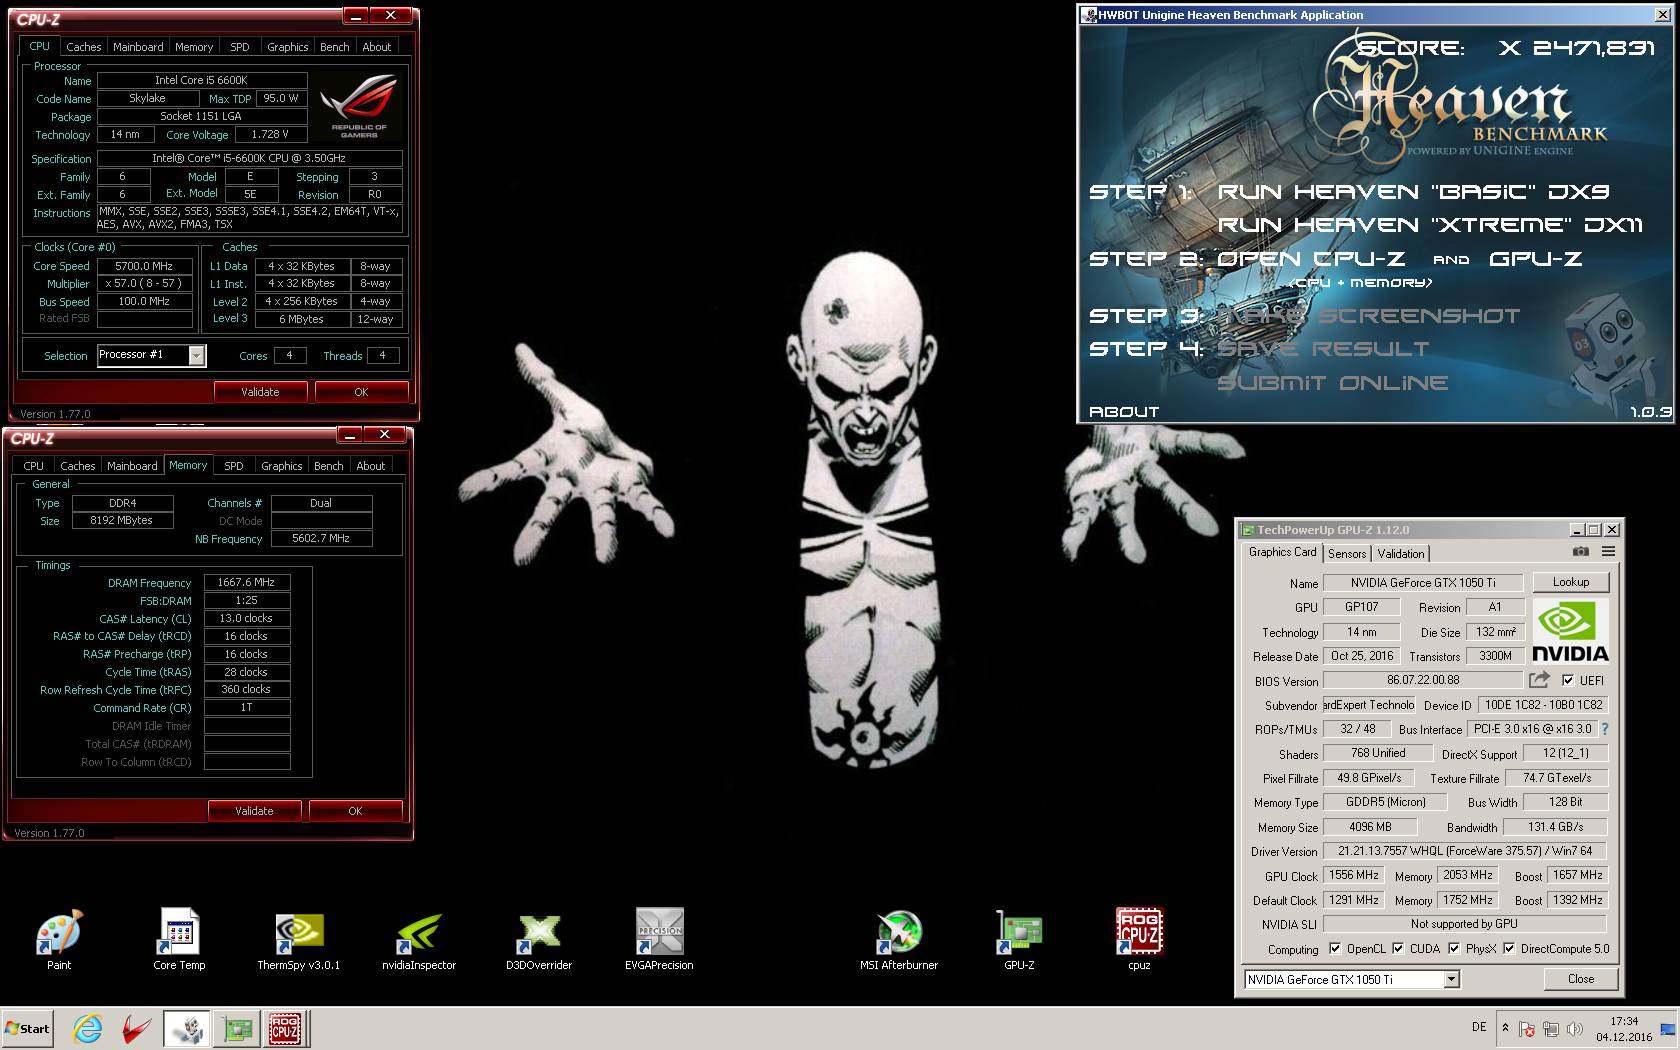
Task: Toggle the OpenCL checkbox
Action: 1335,949
